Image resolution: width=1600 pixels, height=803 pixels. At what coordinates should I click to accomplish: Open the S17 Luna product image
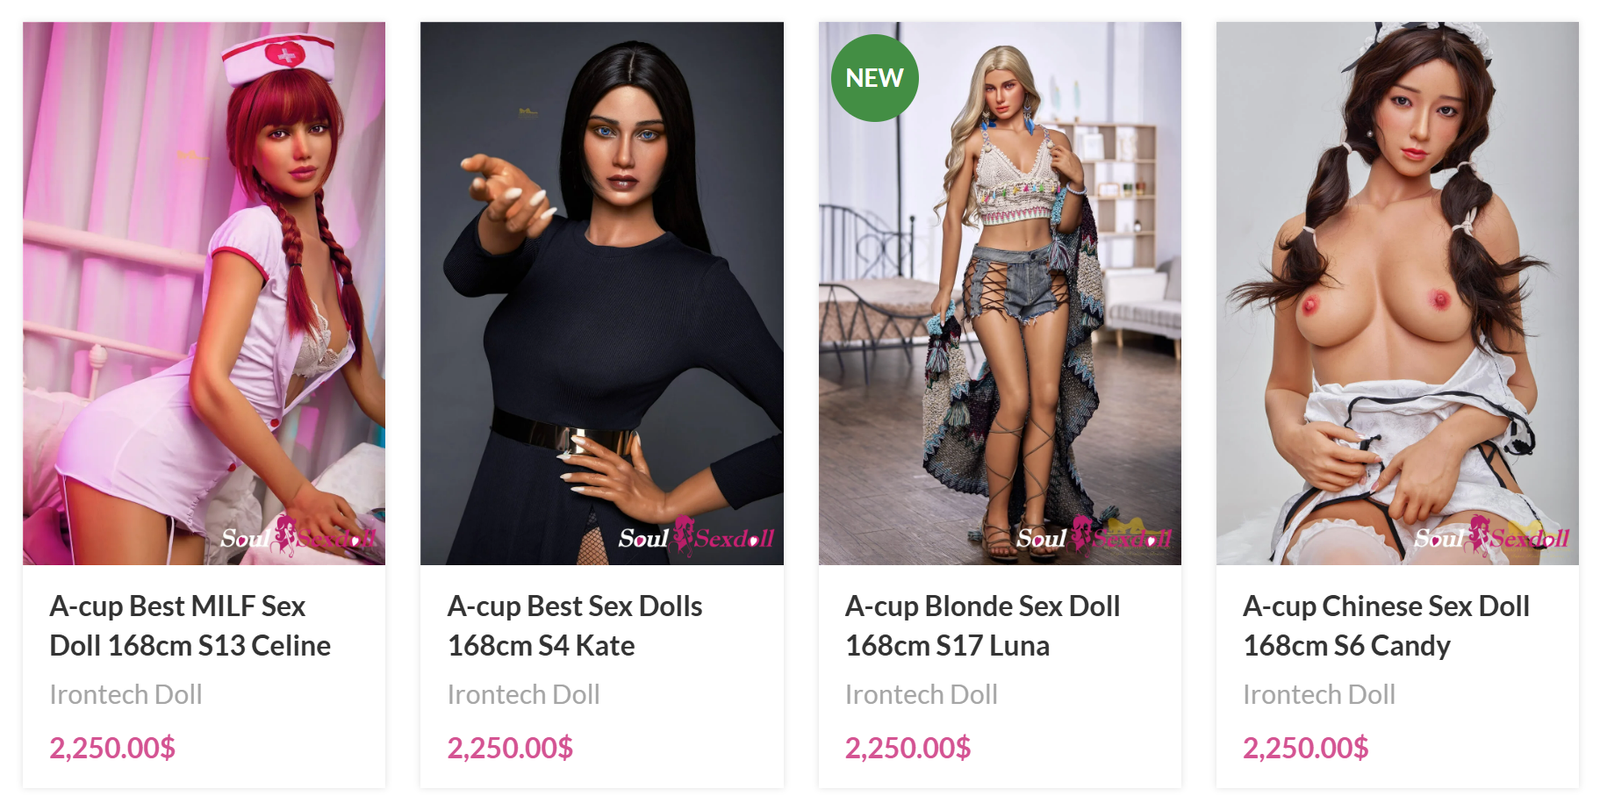(1000, 293)
